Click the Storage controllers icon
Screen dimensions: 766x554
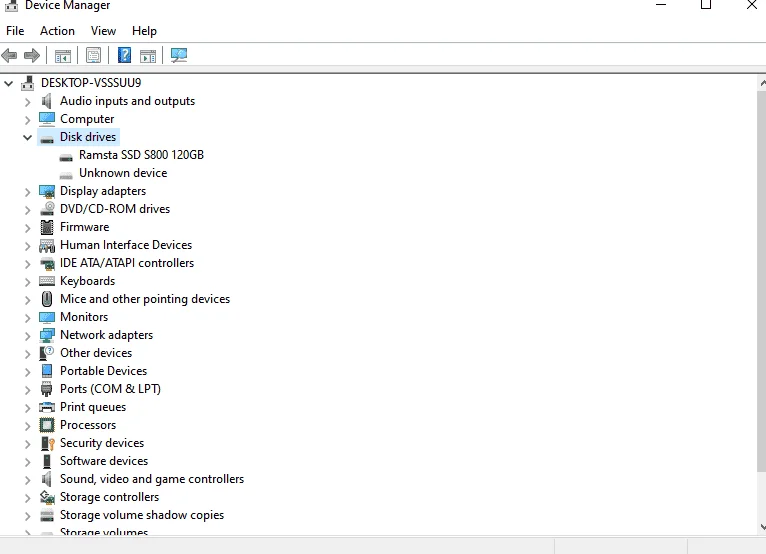(47, 497)
